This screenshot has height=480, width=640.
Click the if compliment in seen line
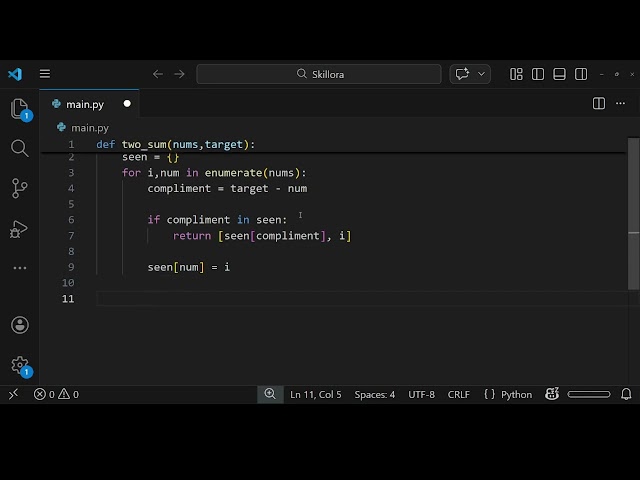[x=217, y=220]
